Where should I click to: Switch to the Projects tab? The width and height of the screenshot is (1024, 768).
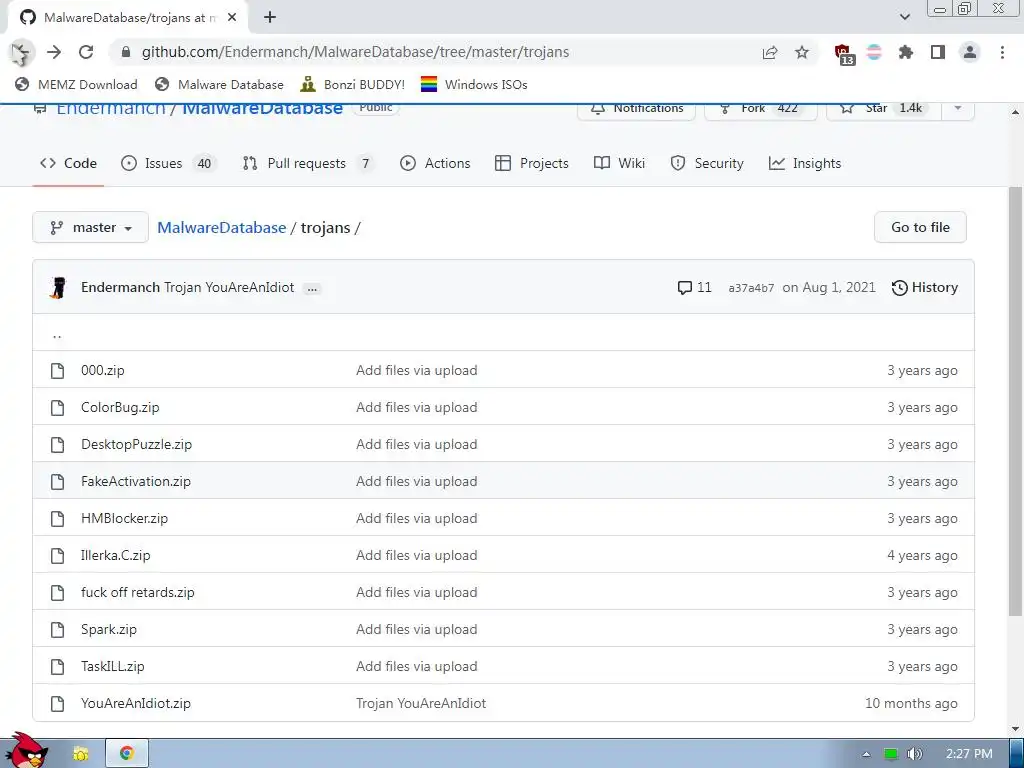[x=532, y=163]
